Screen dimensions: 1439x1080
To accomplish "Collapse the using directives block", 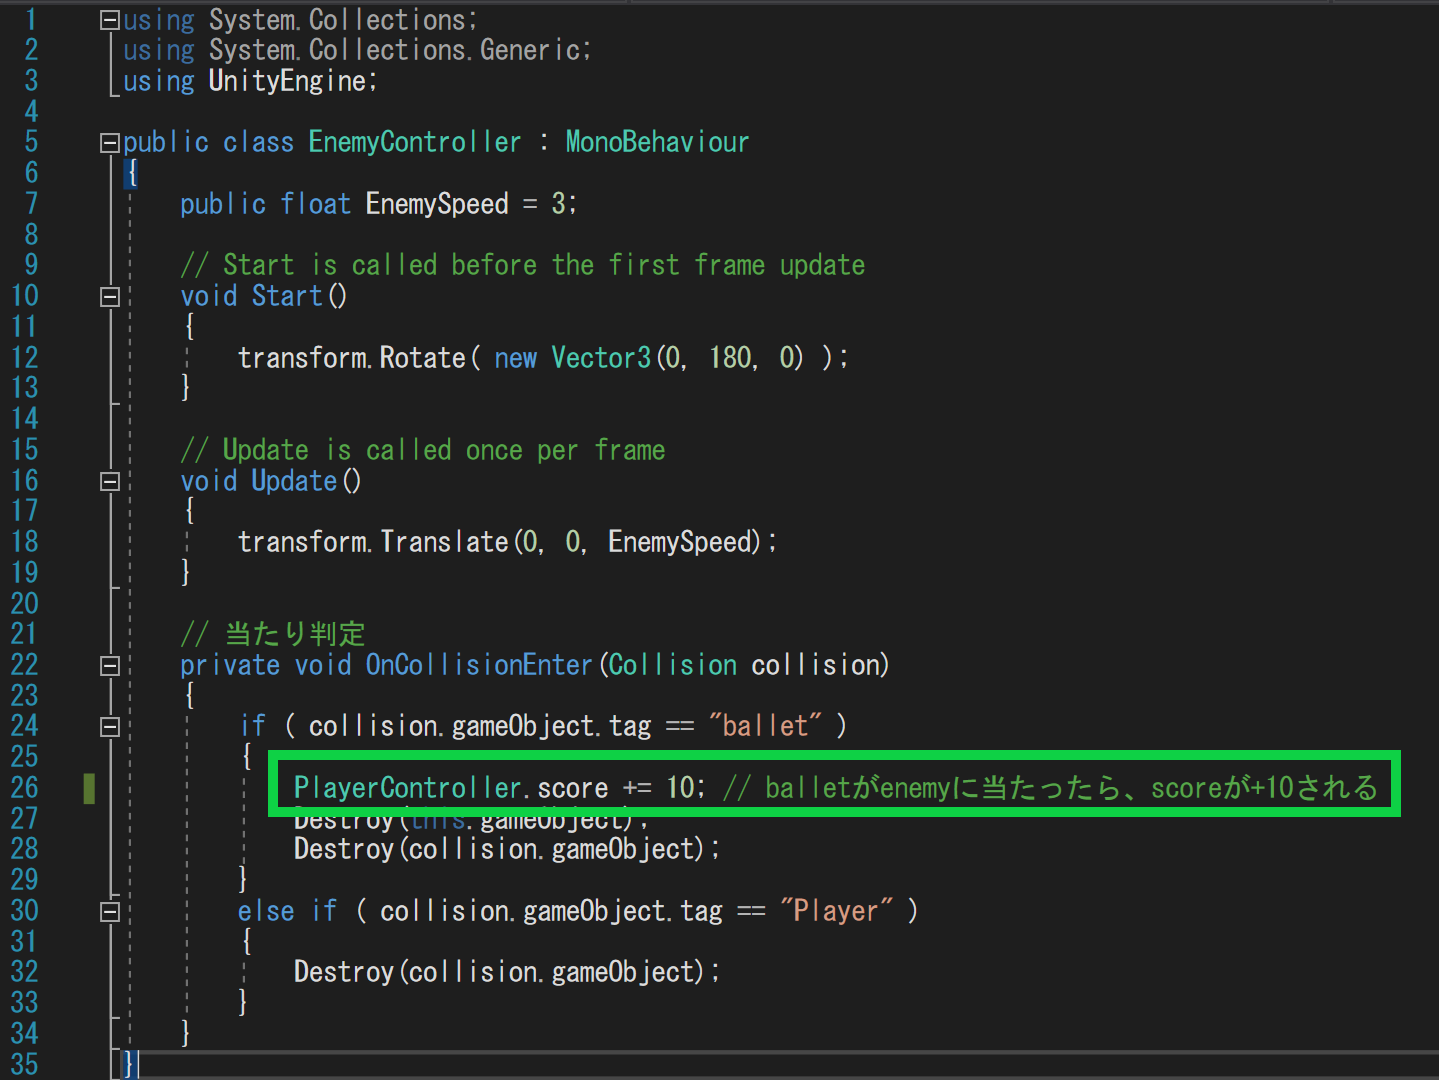I will pos(110,20).
